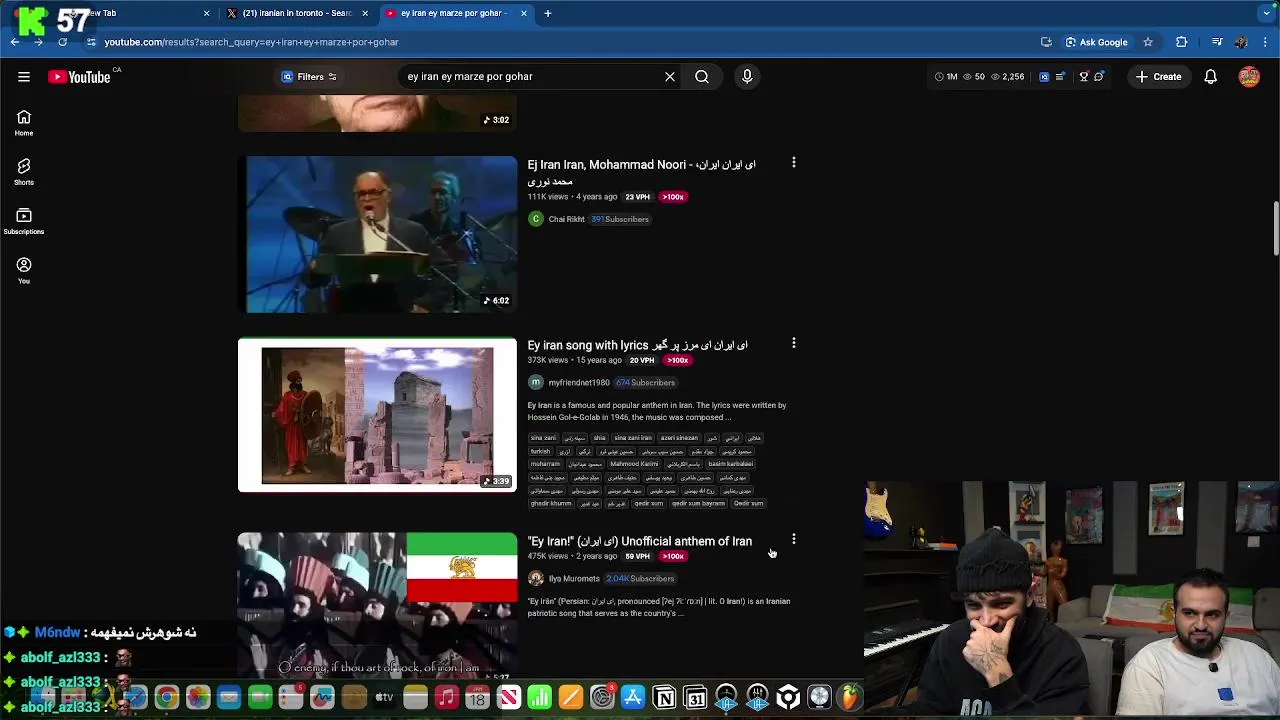This screenshot has height=720, width=1280.
Task: Open the Music app from the dock
Action: (x=446, y=697)
